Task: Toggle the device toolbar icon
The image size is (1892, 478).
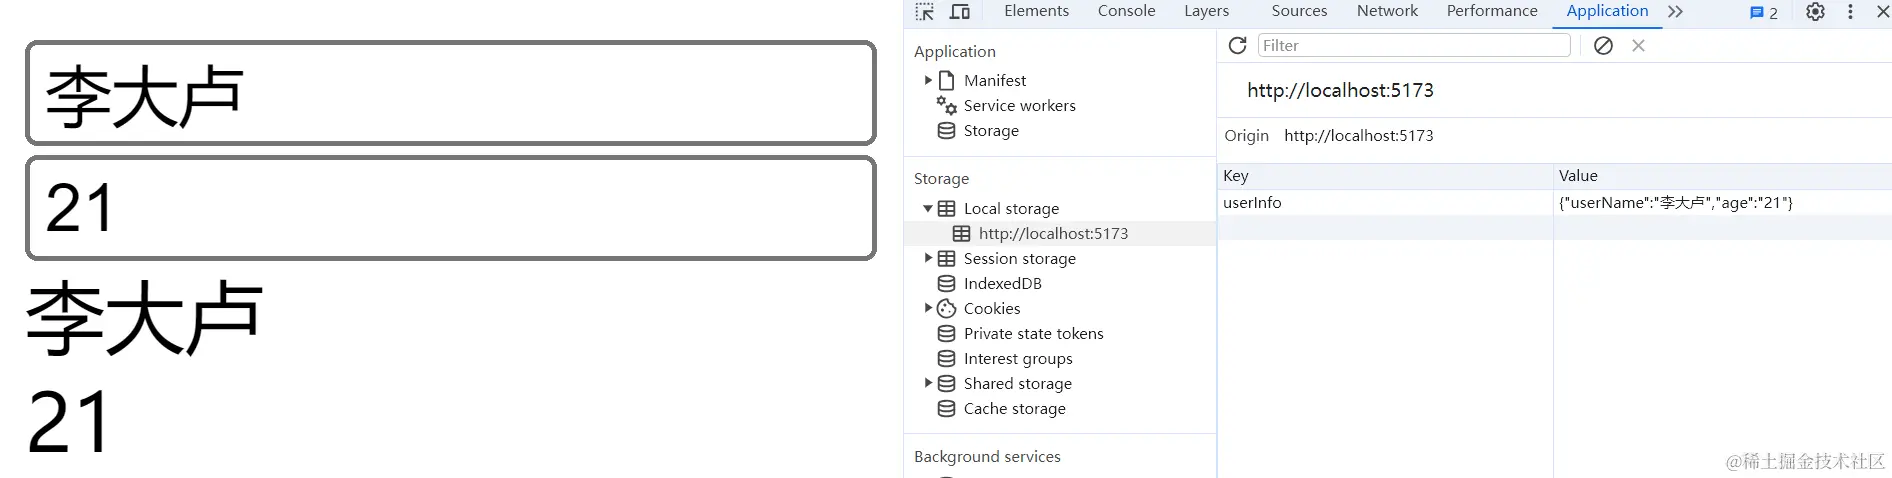Action: point(960,12)
